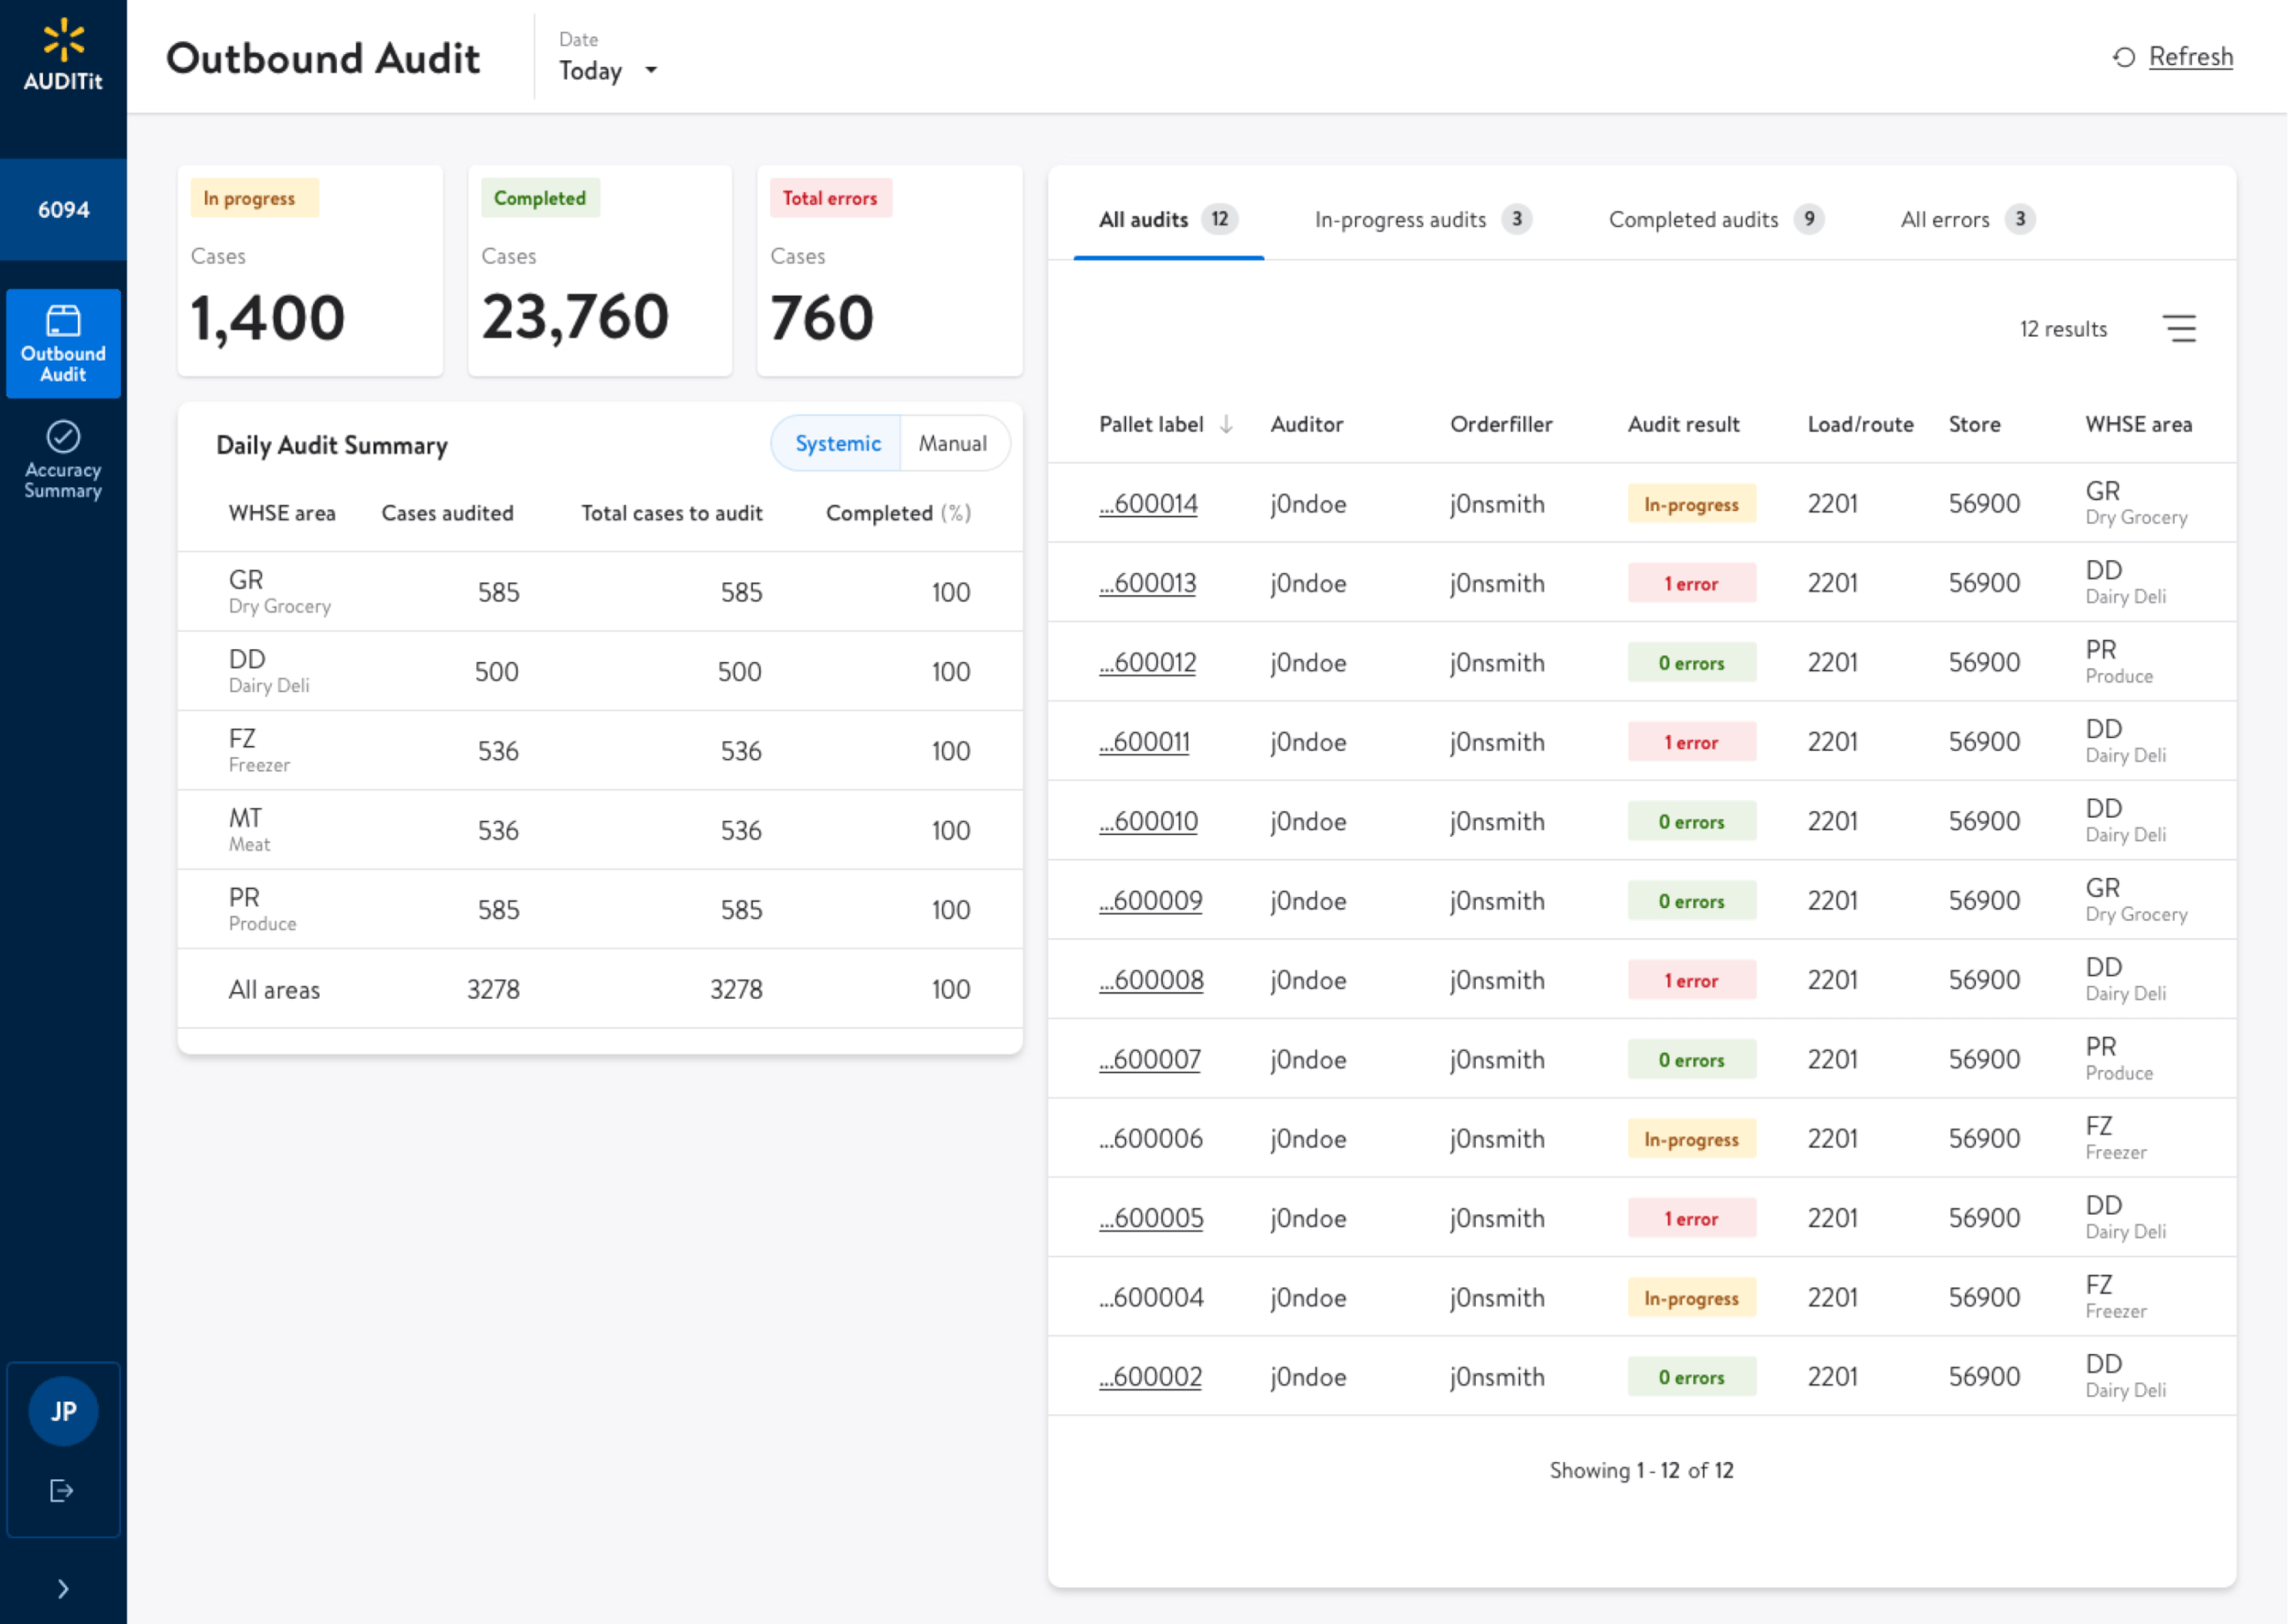Viewport: 2289px width, 1624px height.
Task: Click the refresh circular arrow icon
Action: (x=2124, y=58)
